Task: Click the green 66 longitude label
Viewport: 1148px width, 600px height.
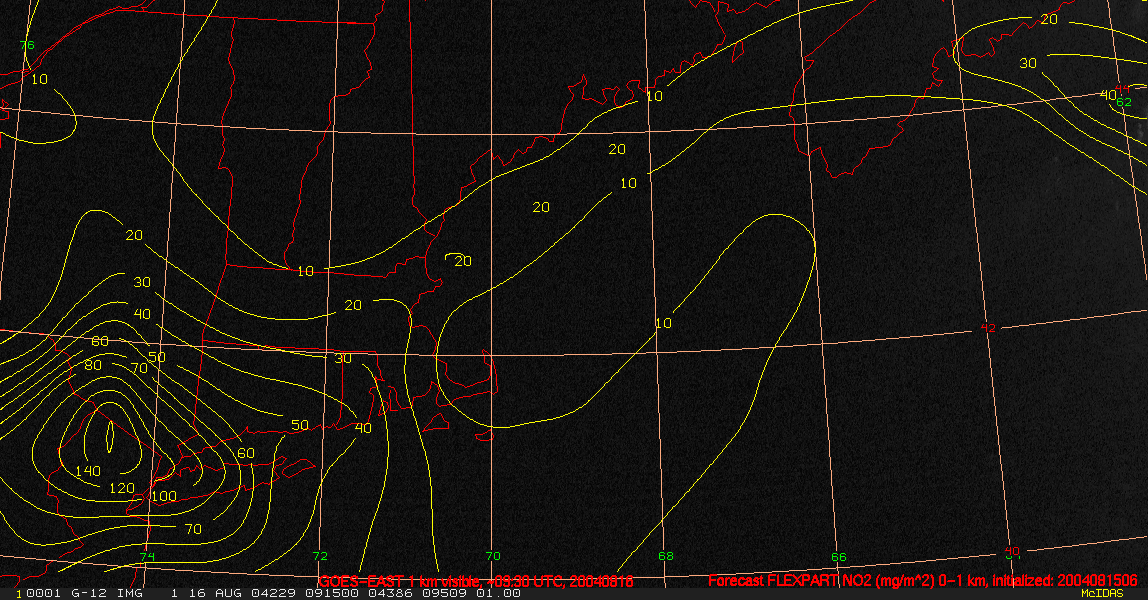Action: click(839, 557)
